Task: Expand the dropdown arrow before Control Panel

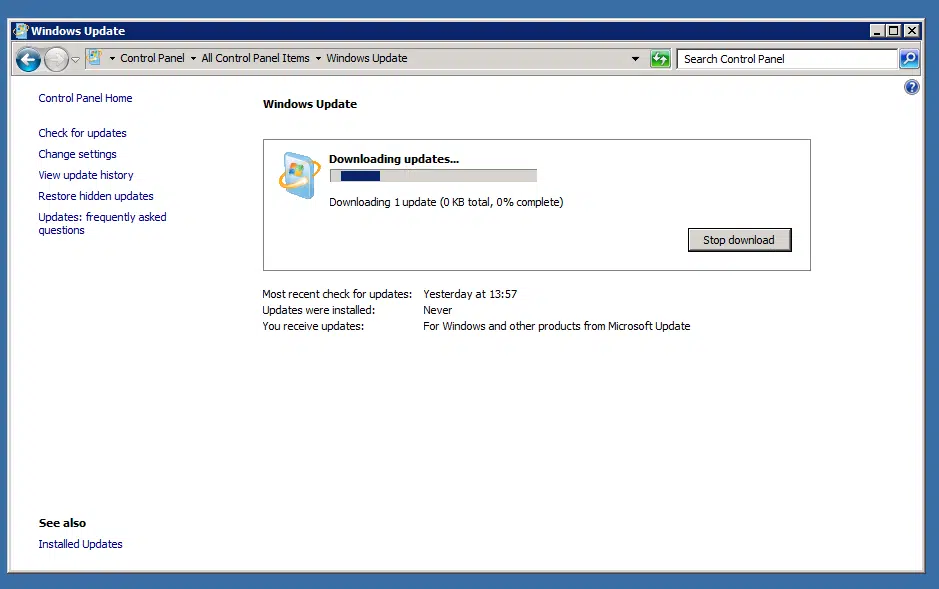Action: coord(112,58)
